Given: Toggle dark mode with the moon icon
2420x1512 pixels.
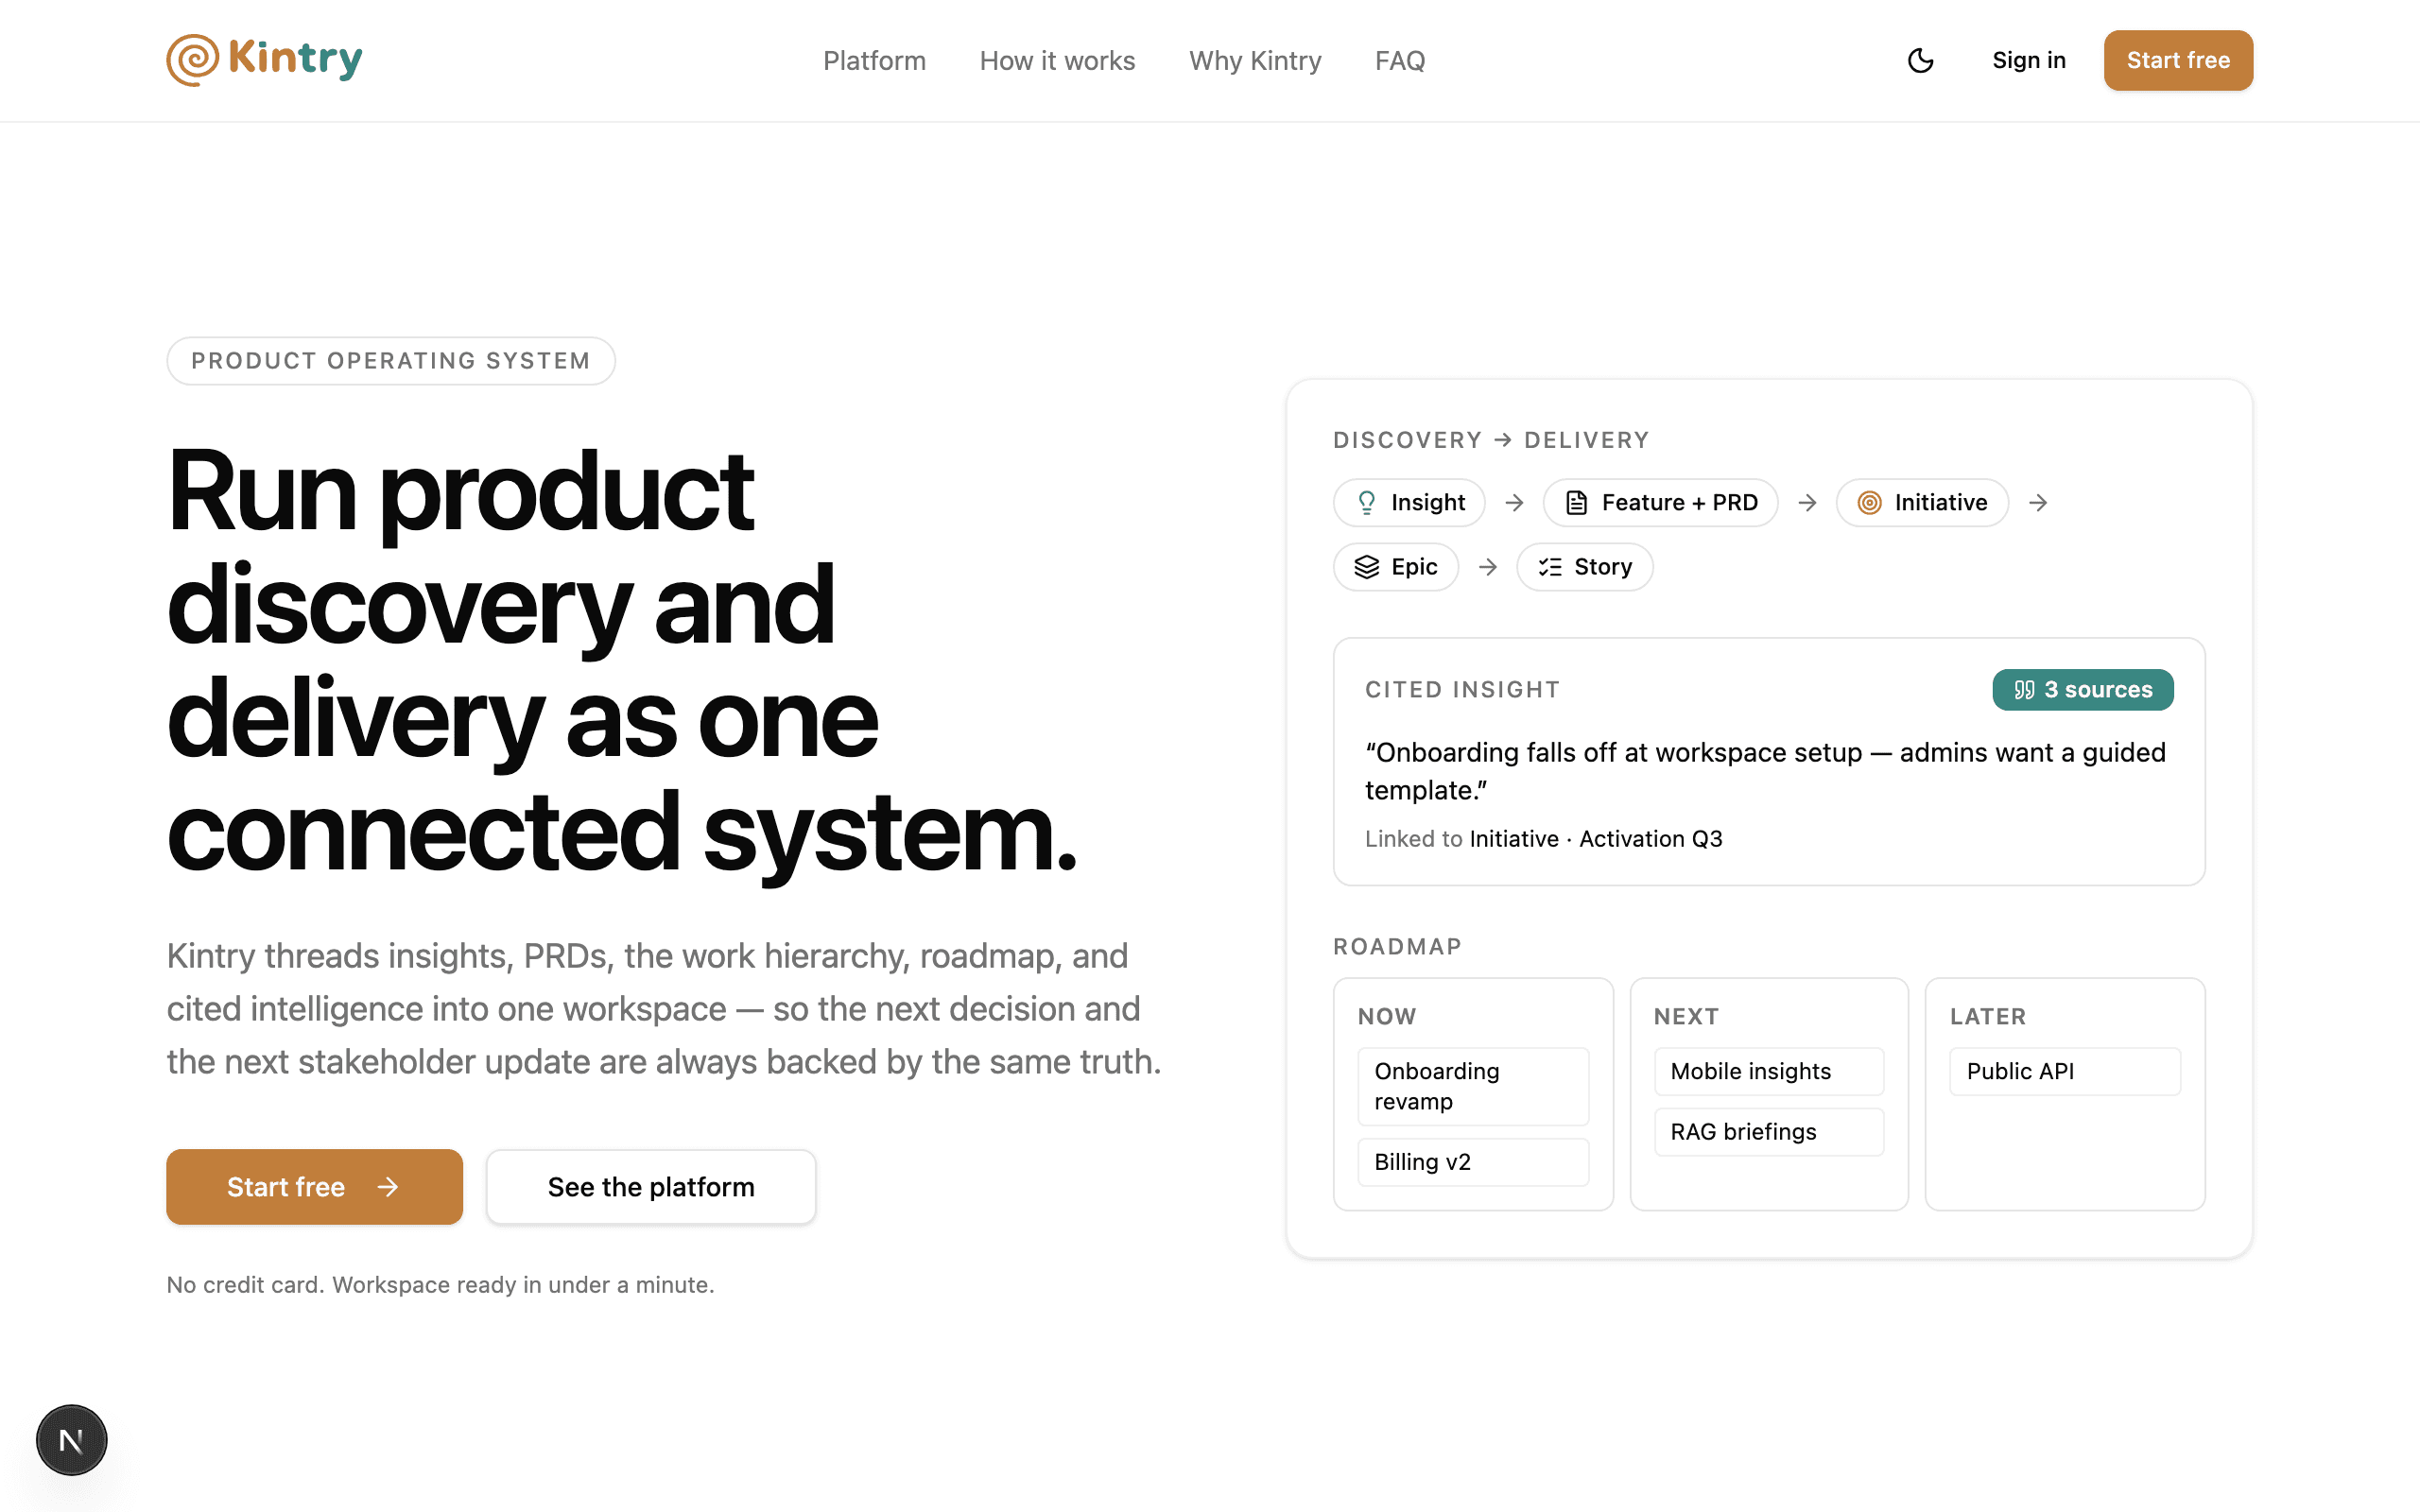Looking at the screenshot, I should click(x=1920, y=60).
